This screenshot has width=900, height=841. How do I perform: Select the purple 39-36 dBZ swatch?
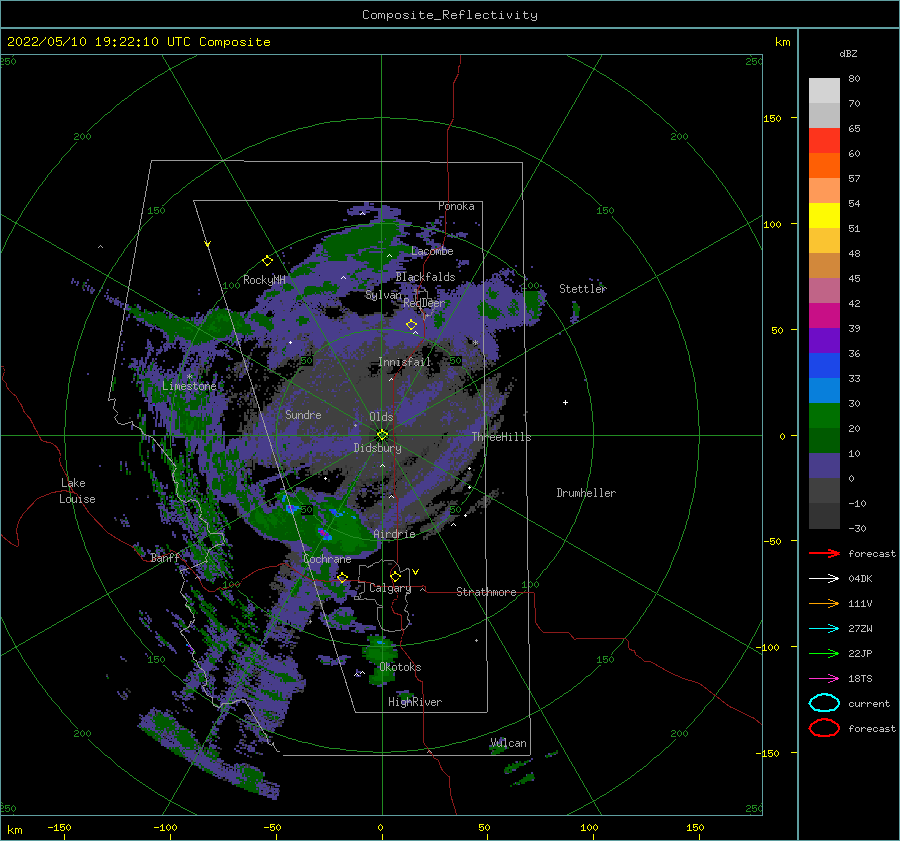tap(824, 340)
